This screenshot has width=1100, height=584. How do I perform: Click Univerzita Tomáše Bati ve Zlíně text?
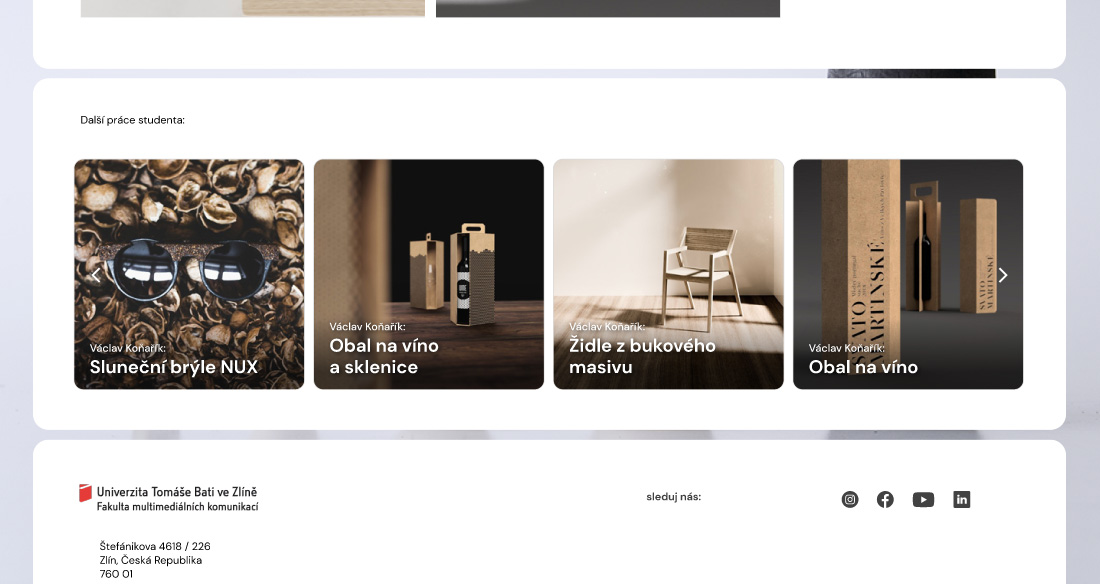(177, 492)
